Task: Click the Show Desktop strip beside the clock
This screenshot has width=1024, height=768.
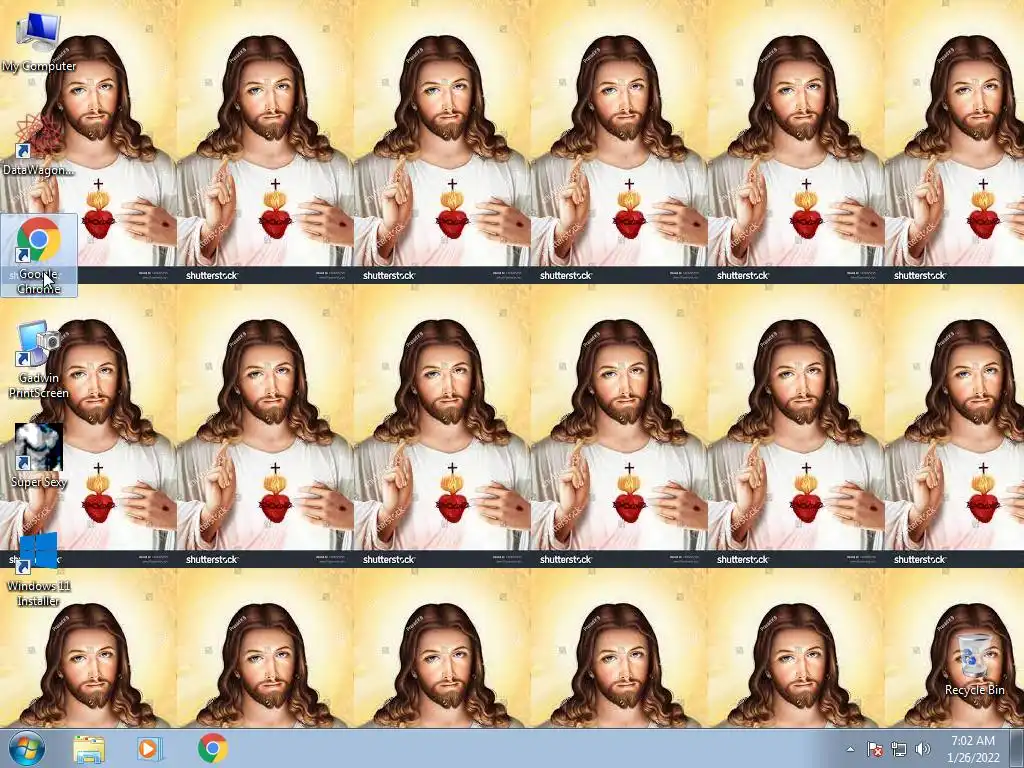Action: tap(1018, 748)
